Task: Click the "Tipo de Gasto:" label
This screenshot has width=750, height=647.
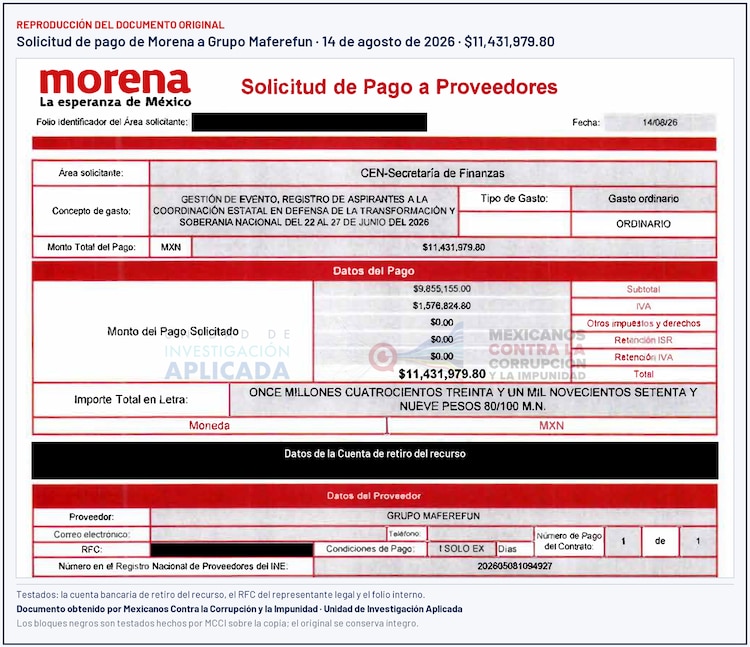Action: point(514,198)
